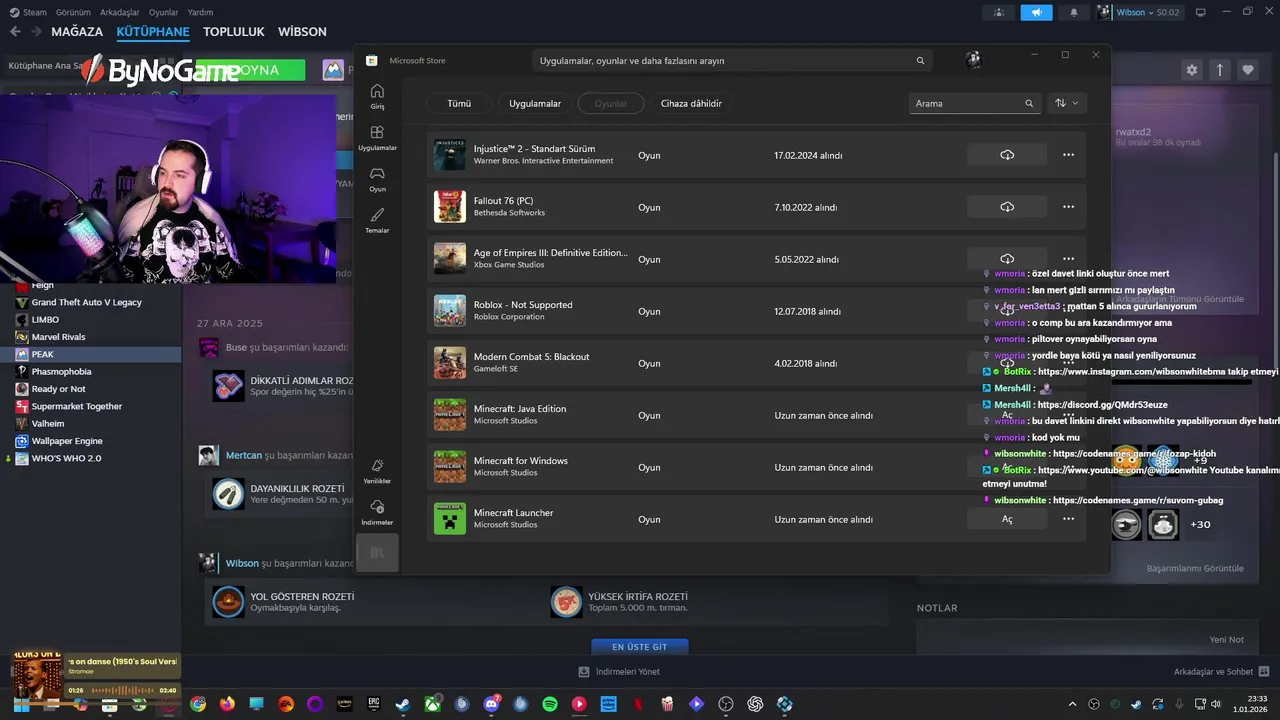
Task: Open Uygulamalar section in Store sidebar
Action: click(x=377, y=138)
